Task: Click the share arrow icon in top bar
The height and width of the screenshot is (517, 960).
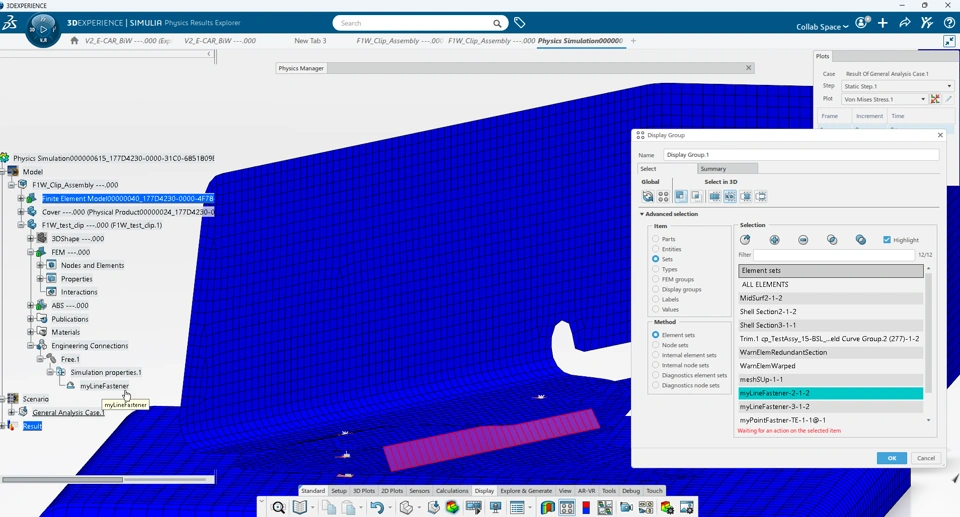Action: point(905,23)
